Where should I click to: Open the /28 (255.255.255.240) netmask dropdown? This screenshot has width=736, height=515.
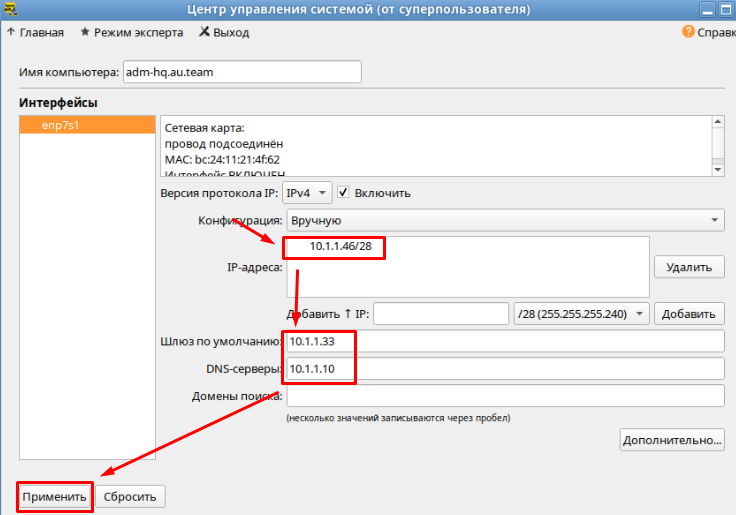click(580, 314)
